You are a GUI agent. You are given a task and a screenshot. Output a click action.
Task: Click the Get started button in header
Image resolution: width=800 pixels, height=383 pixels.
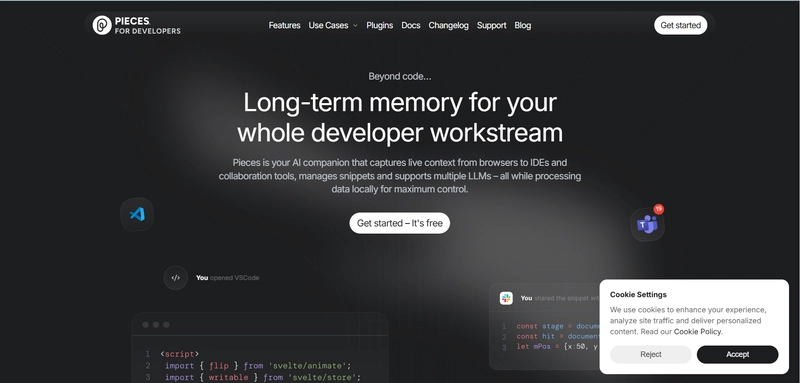(x=681, y=25)
